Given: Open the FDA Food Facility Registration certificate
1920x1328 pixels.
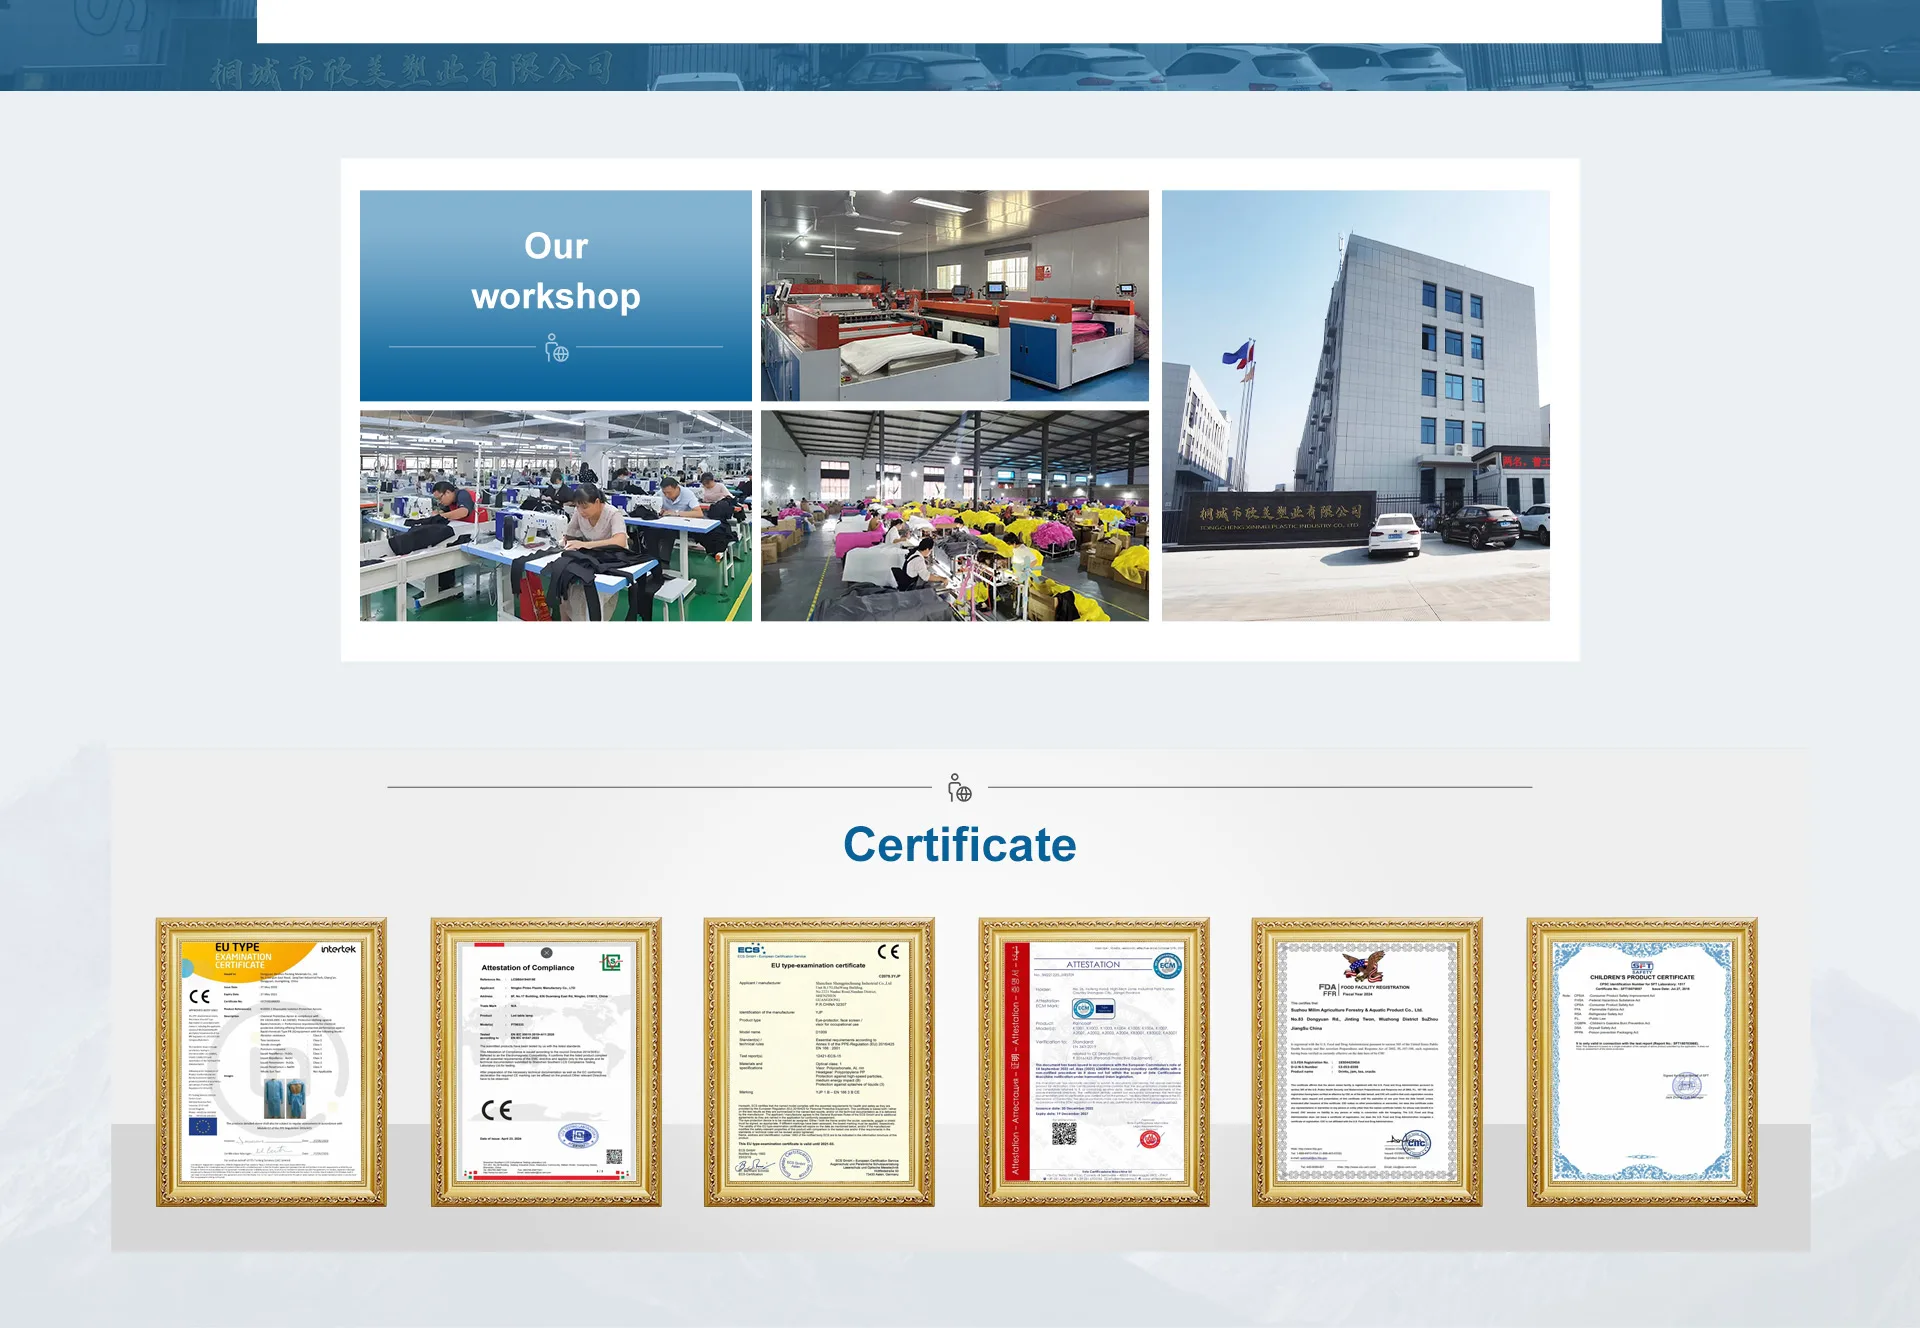Looking at the screenshot, I should tap(1366, 1062).
